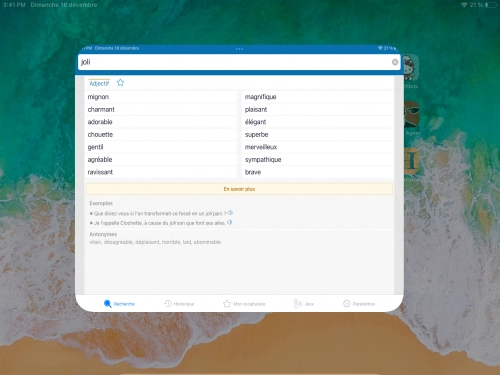Open the Mon vocabulaire tab
Screen dimensions: 500x375
[x=244, y=304]
